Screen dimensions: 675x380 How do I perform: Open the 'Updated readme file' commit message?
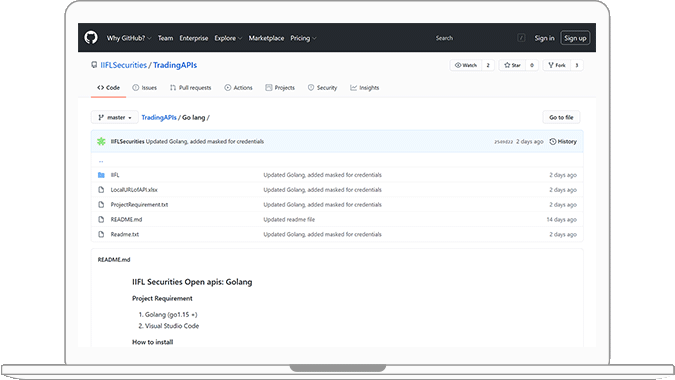[289, 219]
